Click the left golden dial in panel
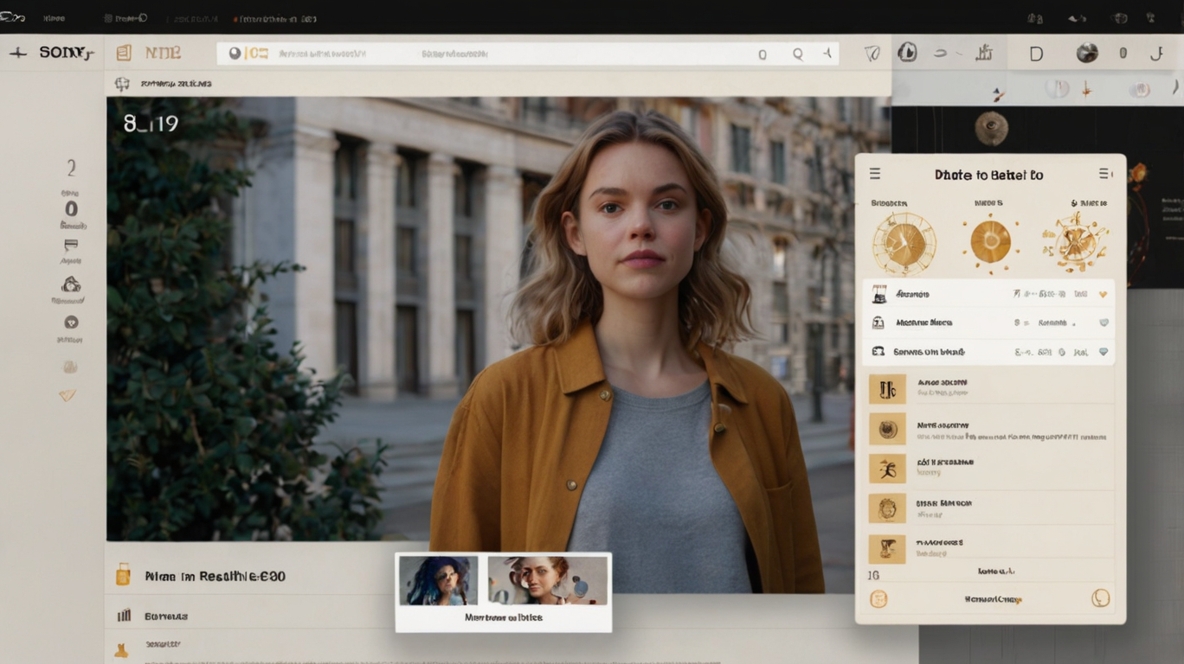Screen dimensions: 1184x664 (904, 243)
